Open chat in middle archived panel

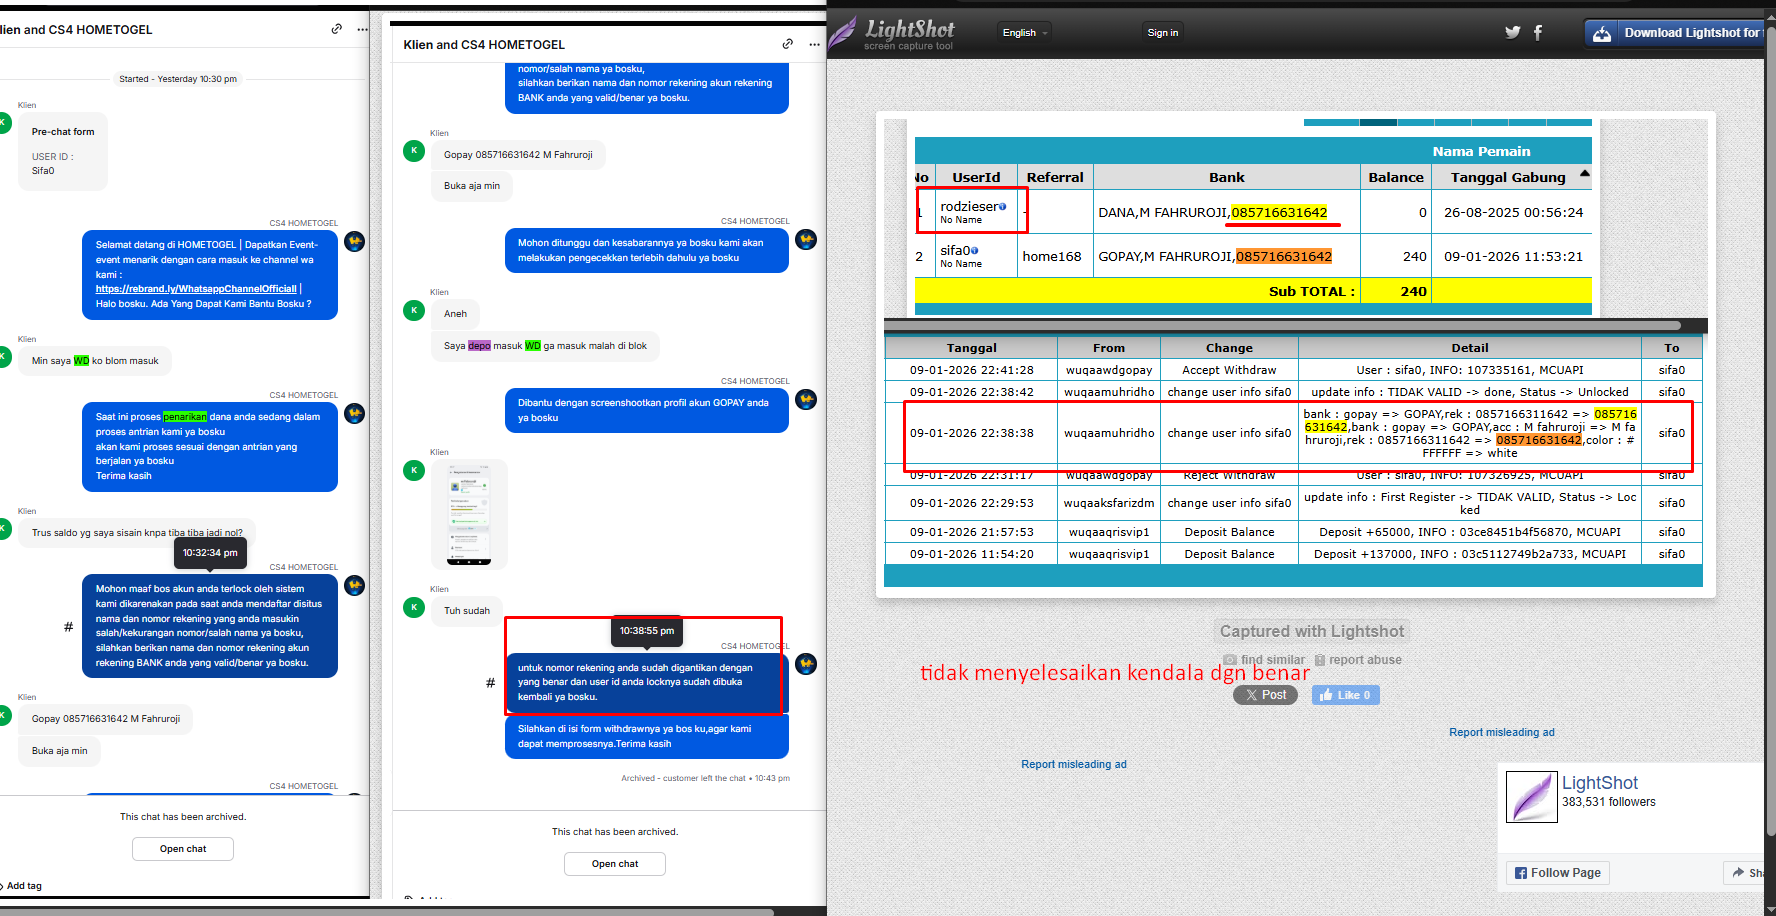coord(615,864)
